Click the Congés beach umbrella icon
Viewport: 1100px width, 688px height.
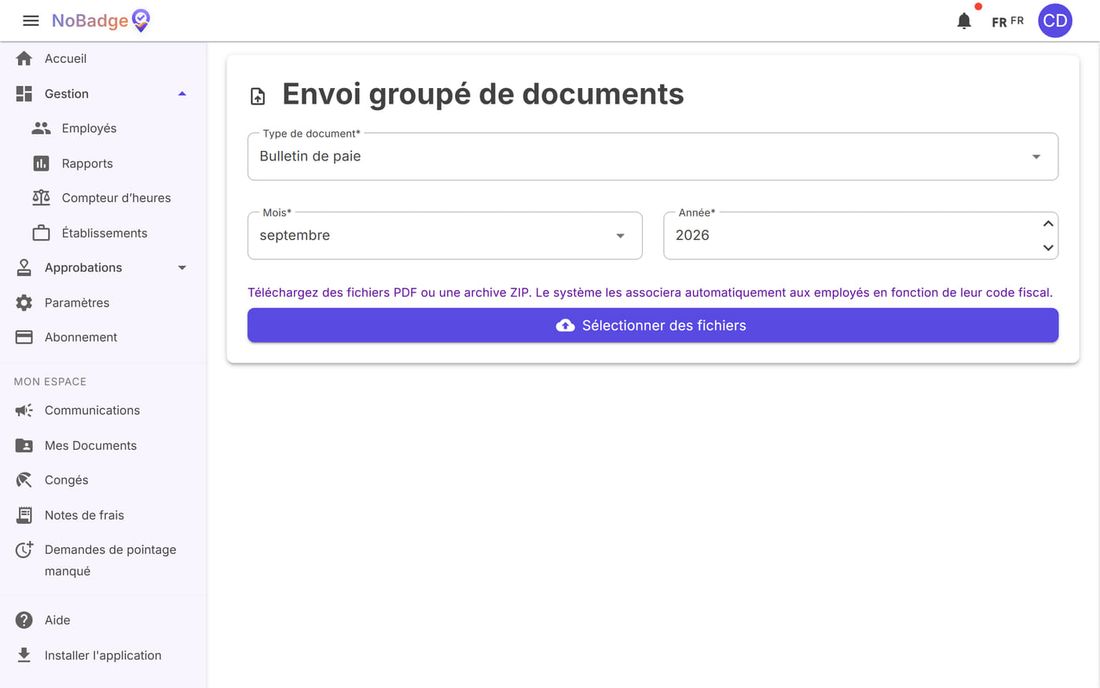point(24,480)
